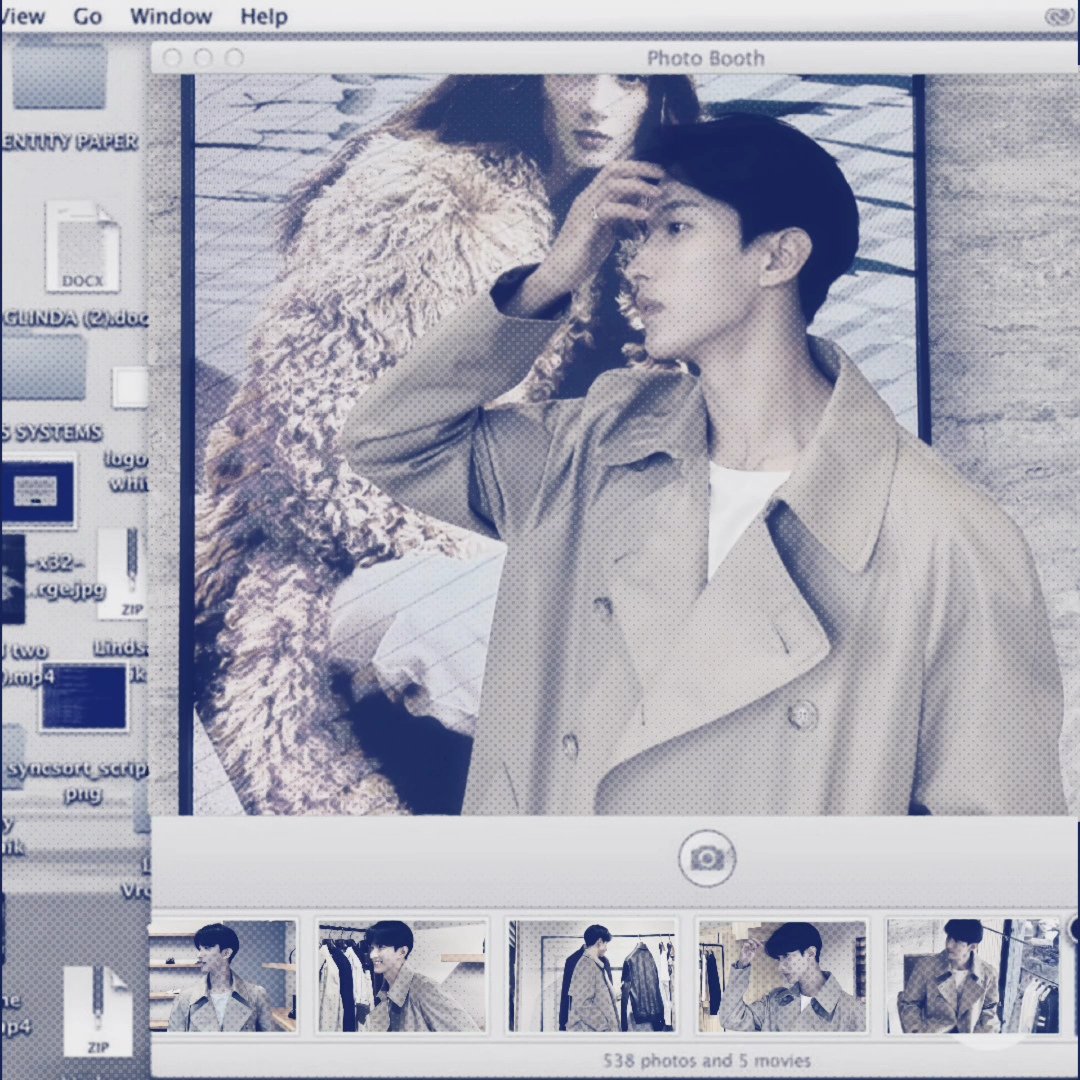
Task: Click the Creative Cloud menu bar icon
Action: coord(1059,17)
